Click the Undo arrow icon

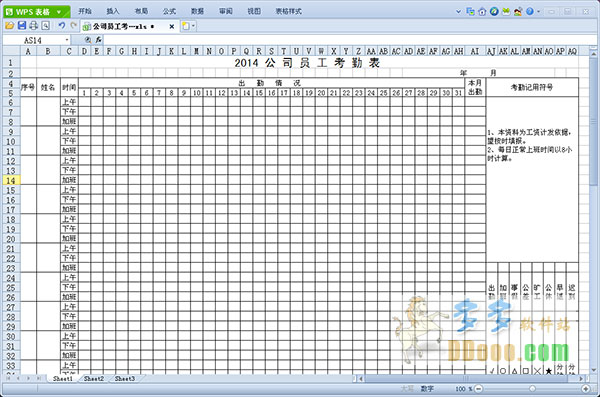point(61,26)
